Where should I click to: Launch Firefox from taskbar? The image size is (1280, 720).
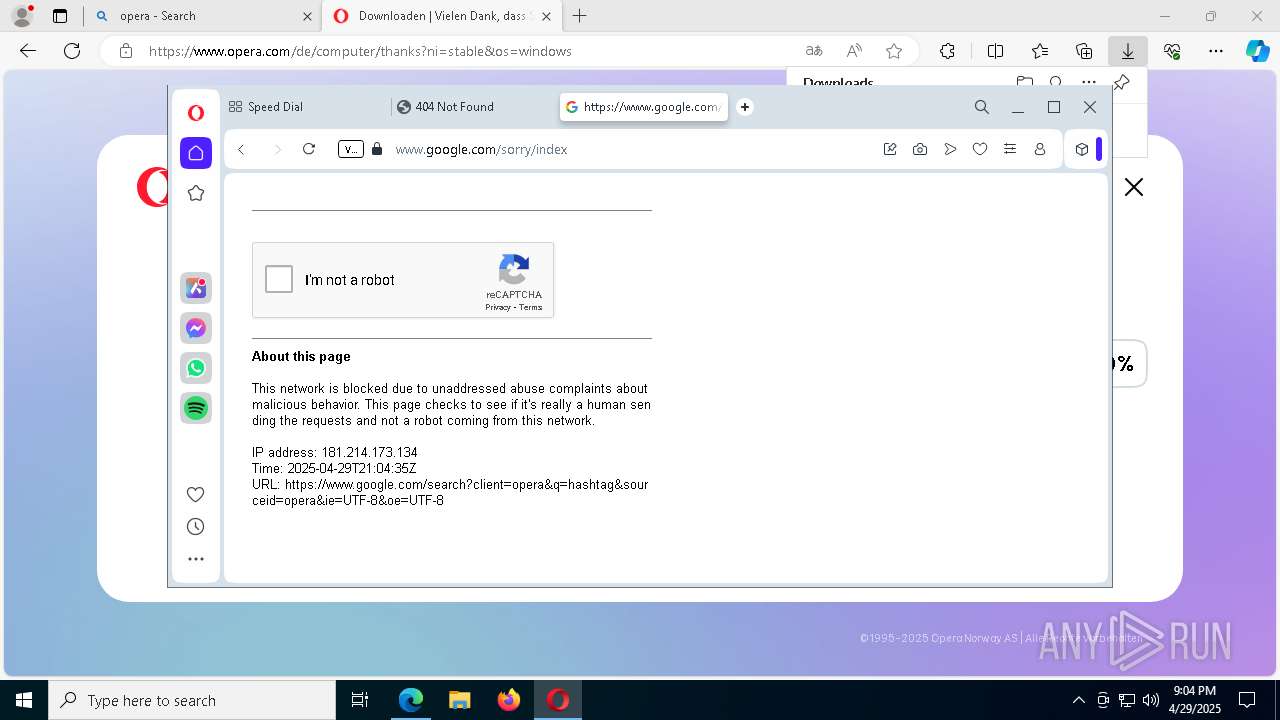(x=509, y=700)
